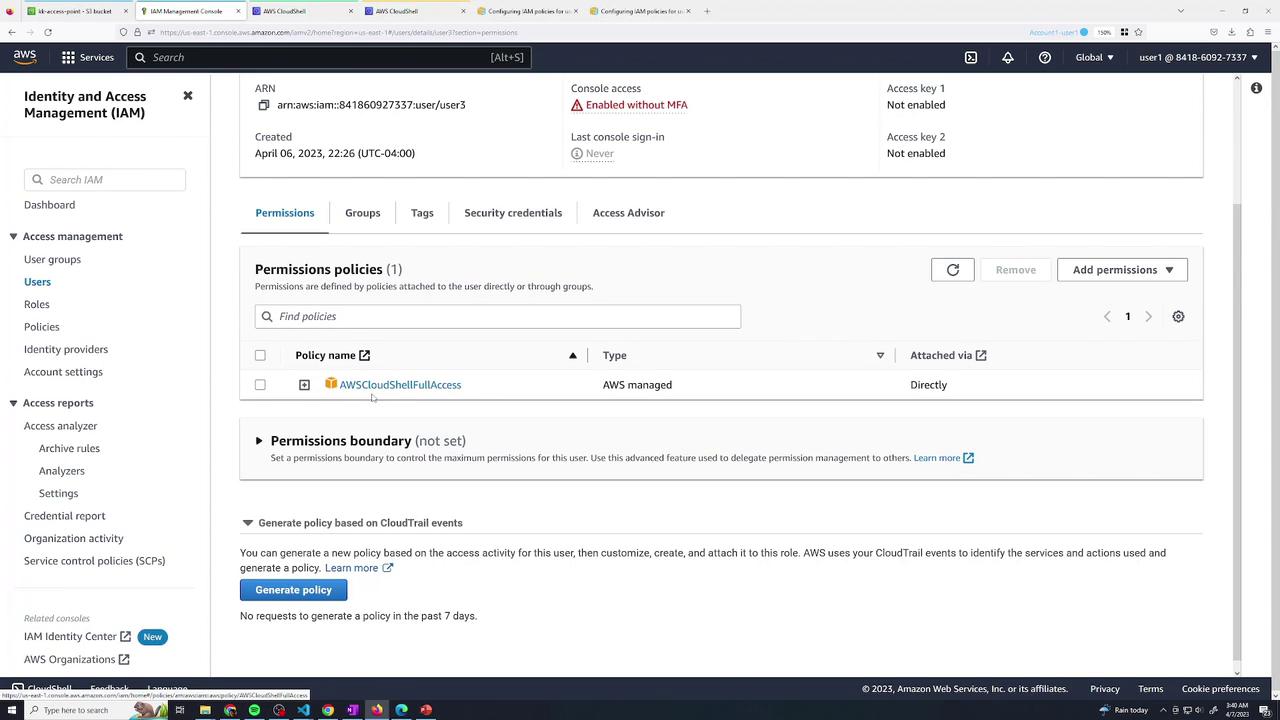The image size is (1280, 720).
Task: Open the AWS logo home link
Action: click(25, 57)
